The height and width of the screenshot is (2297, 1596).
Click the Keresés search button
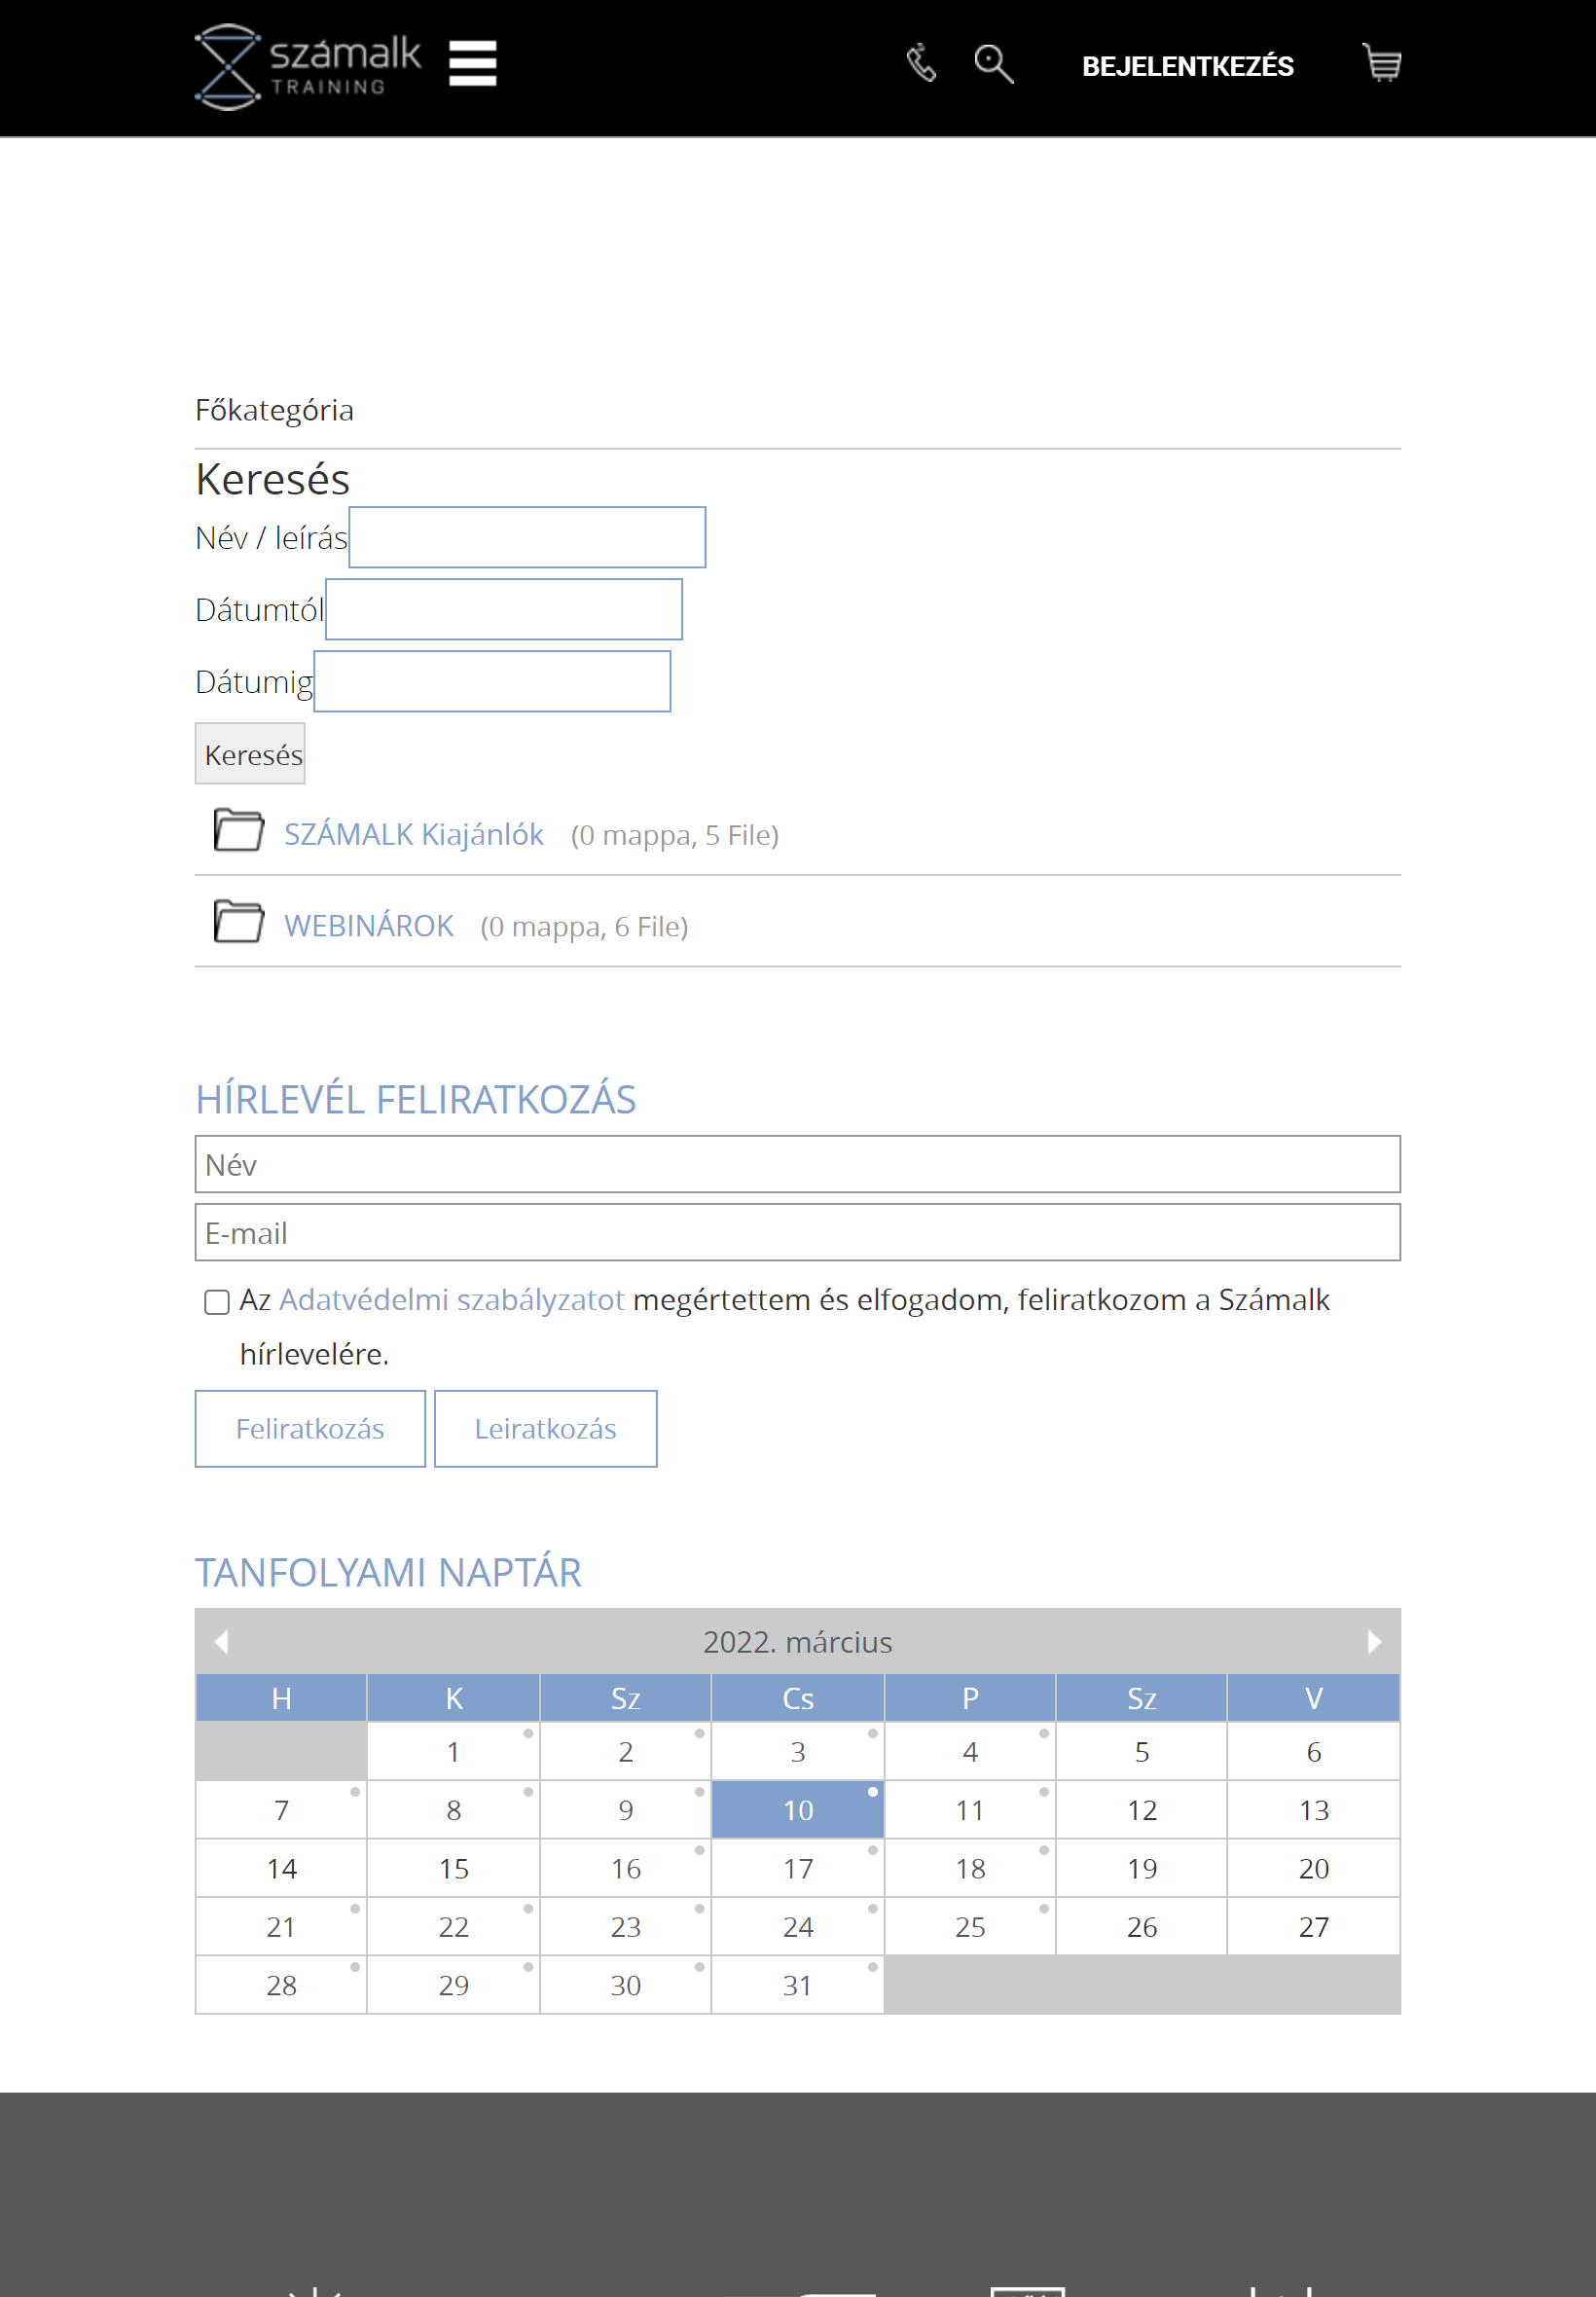[250, 753]
